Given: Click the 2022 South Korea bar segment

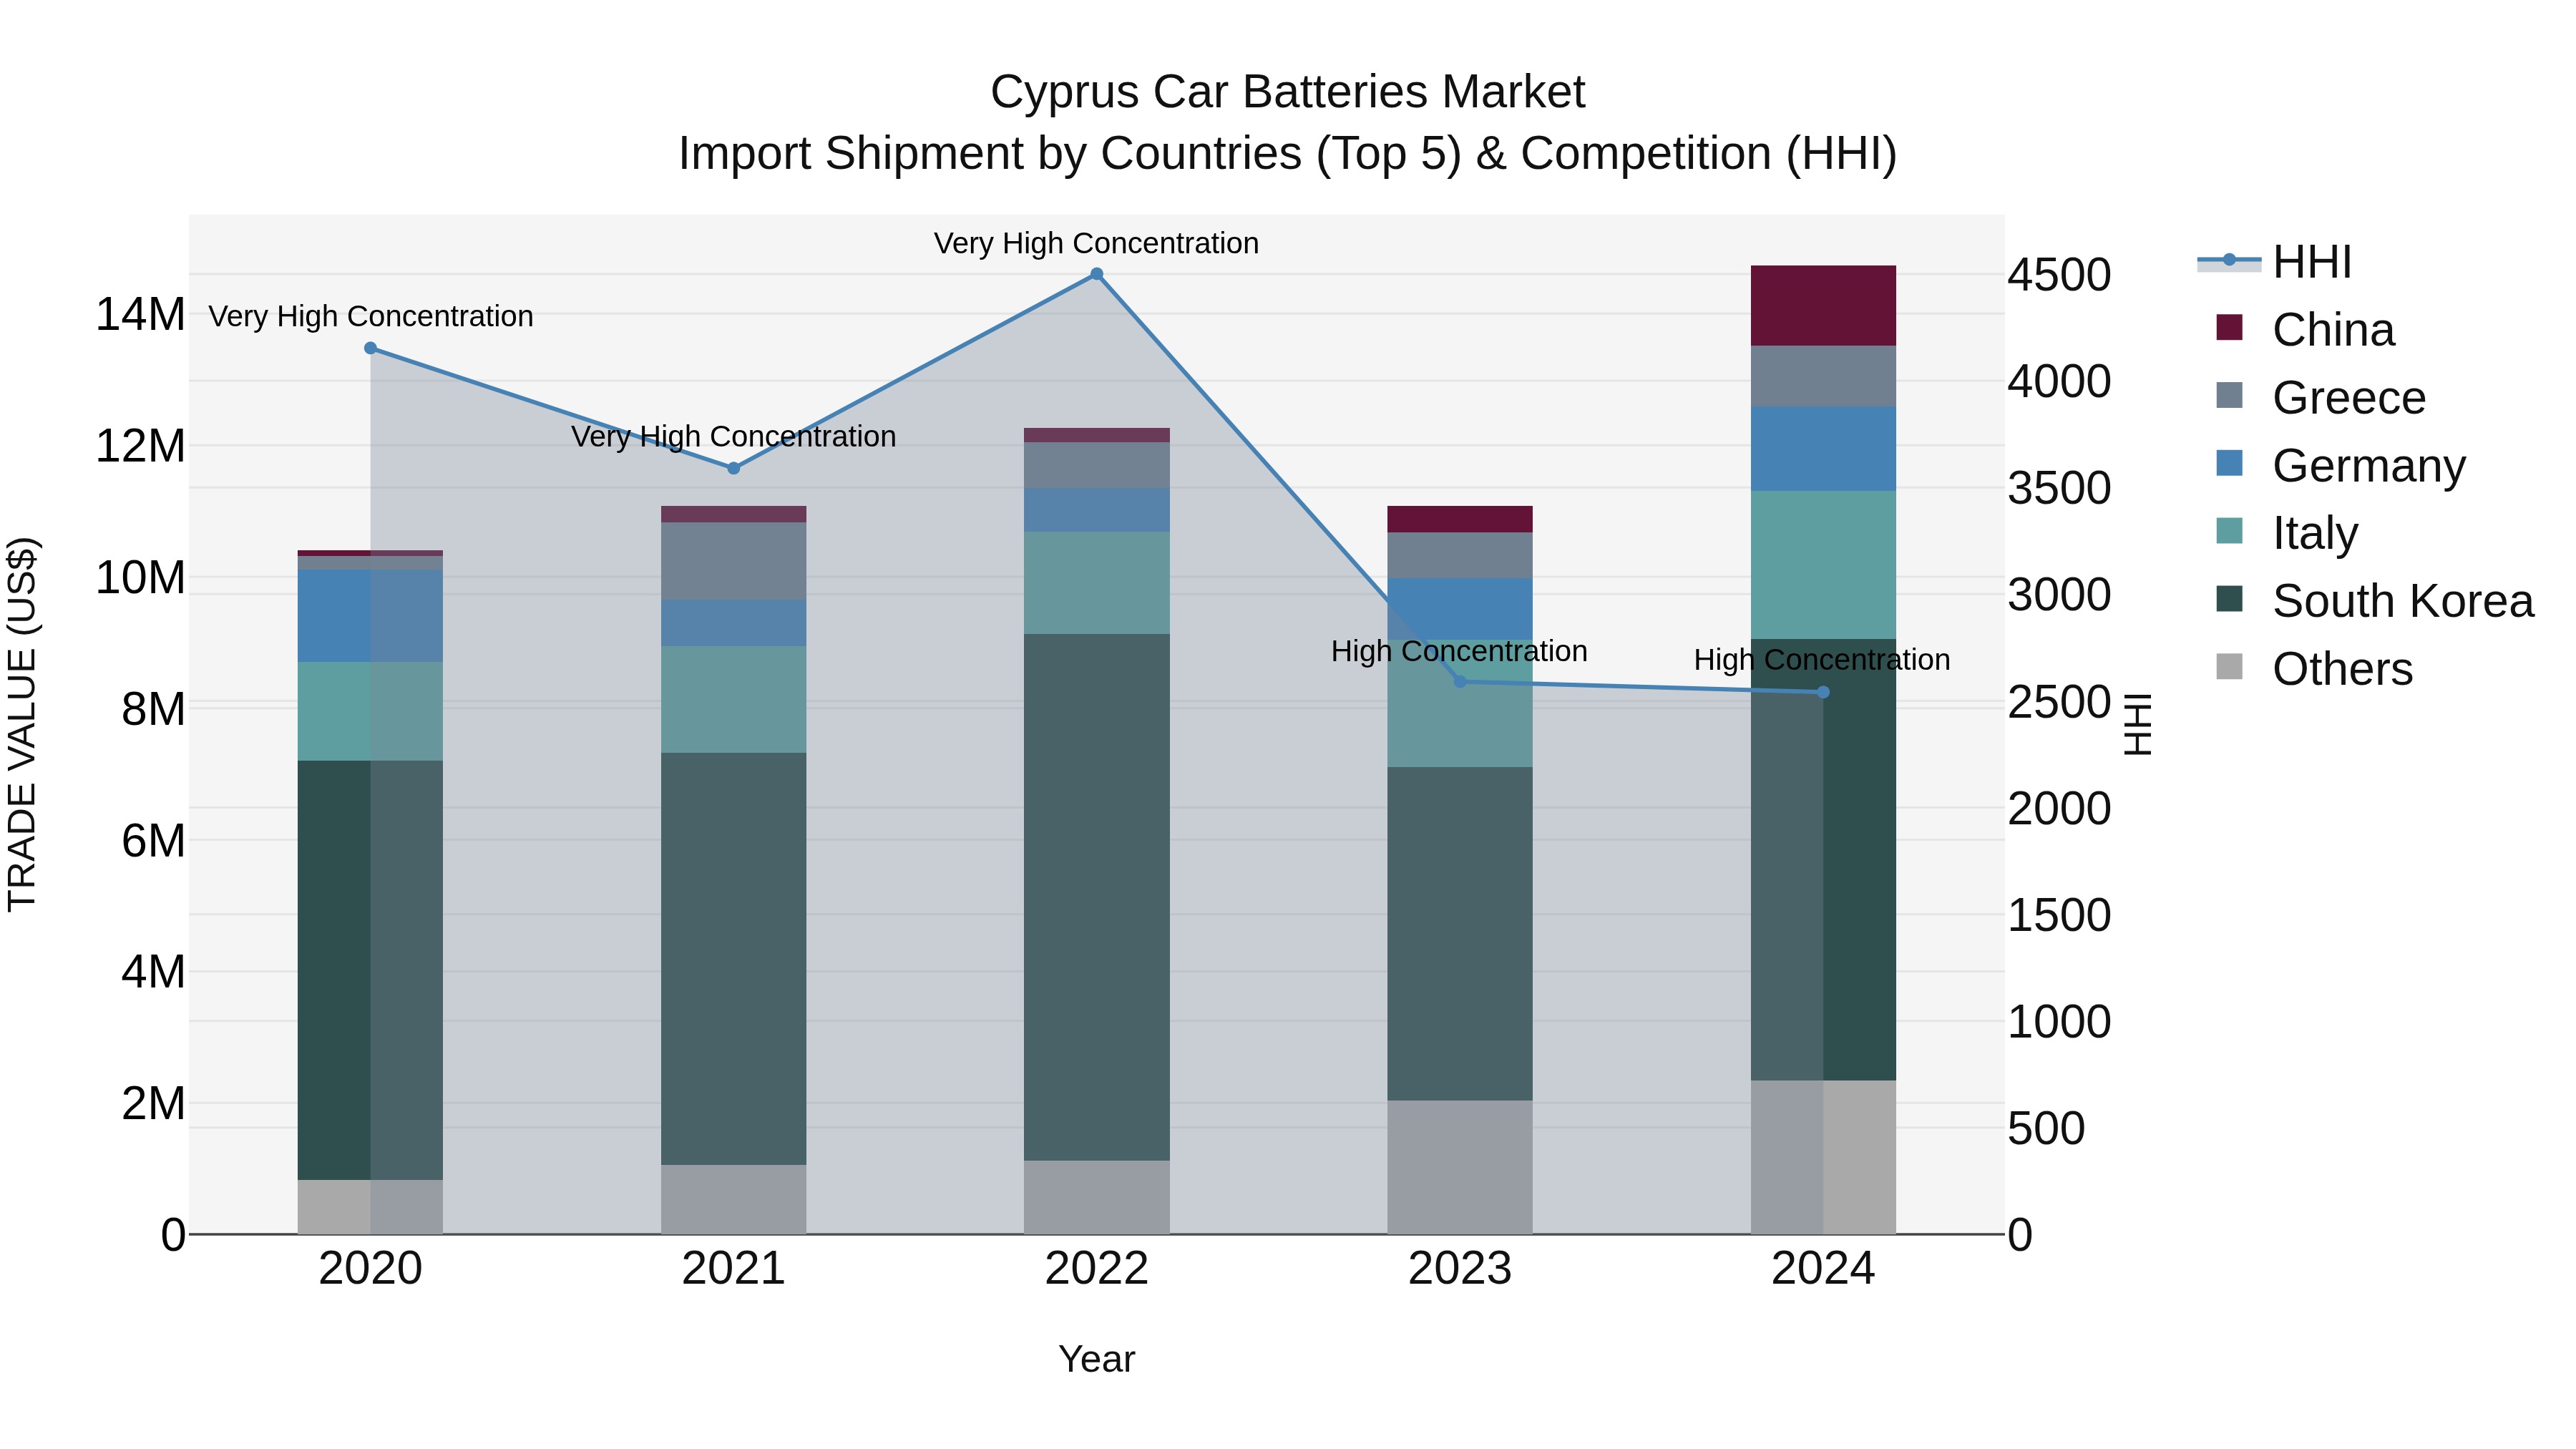Looking at the screenshot, I should (1096, 897).
